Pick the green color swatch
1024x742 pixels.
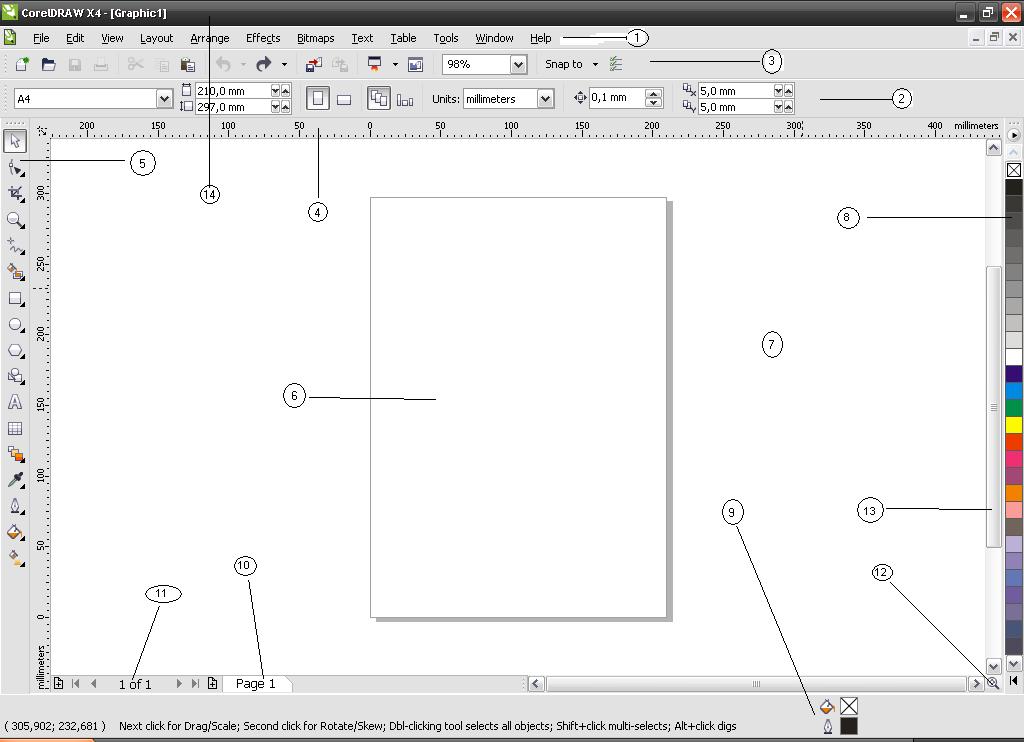[x=1014, y=408]
